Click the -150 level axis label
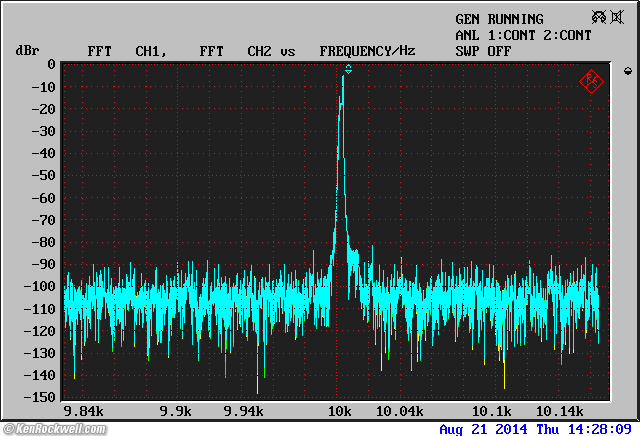The width and height of the screenshot is (640, 436). 38,397
